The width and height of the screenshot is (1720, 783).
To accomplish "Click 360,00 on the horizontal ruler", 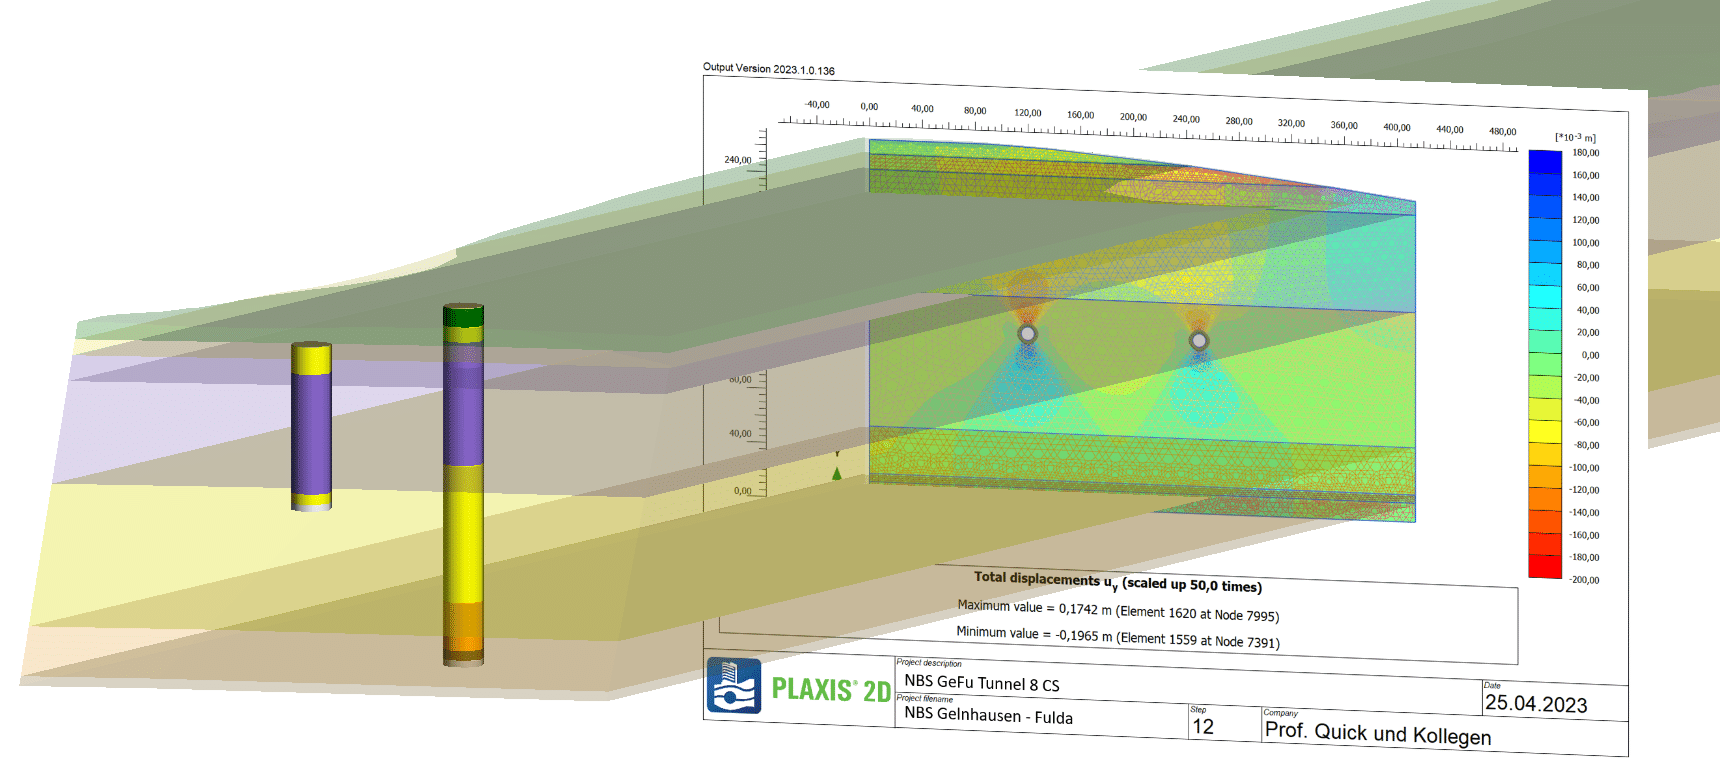I will coord(1344,126).
